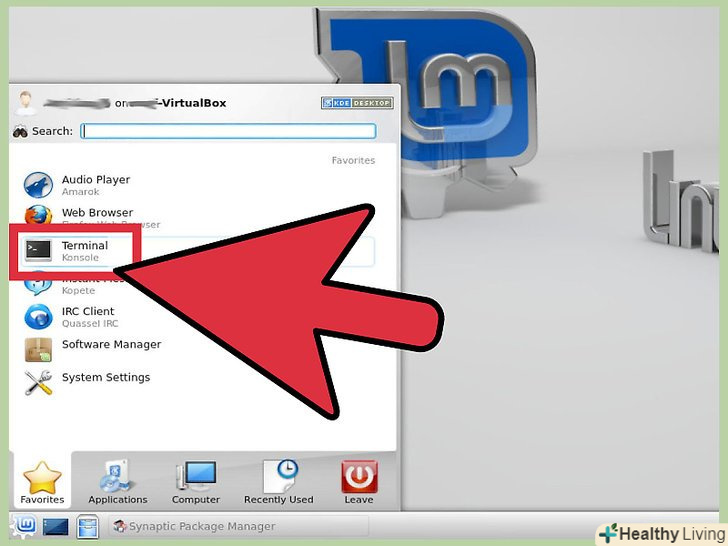Click the "Terminal" label text
This screenshot has height=546, width=728.
[85, 246]
